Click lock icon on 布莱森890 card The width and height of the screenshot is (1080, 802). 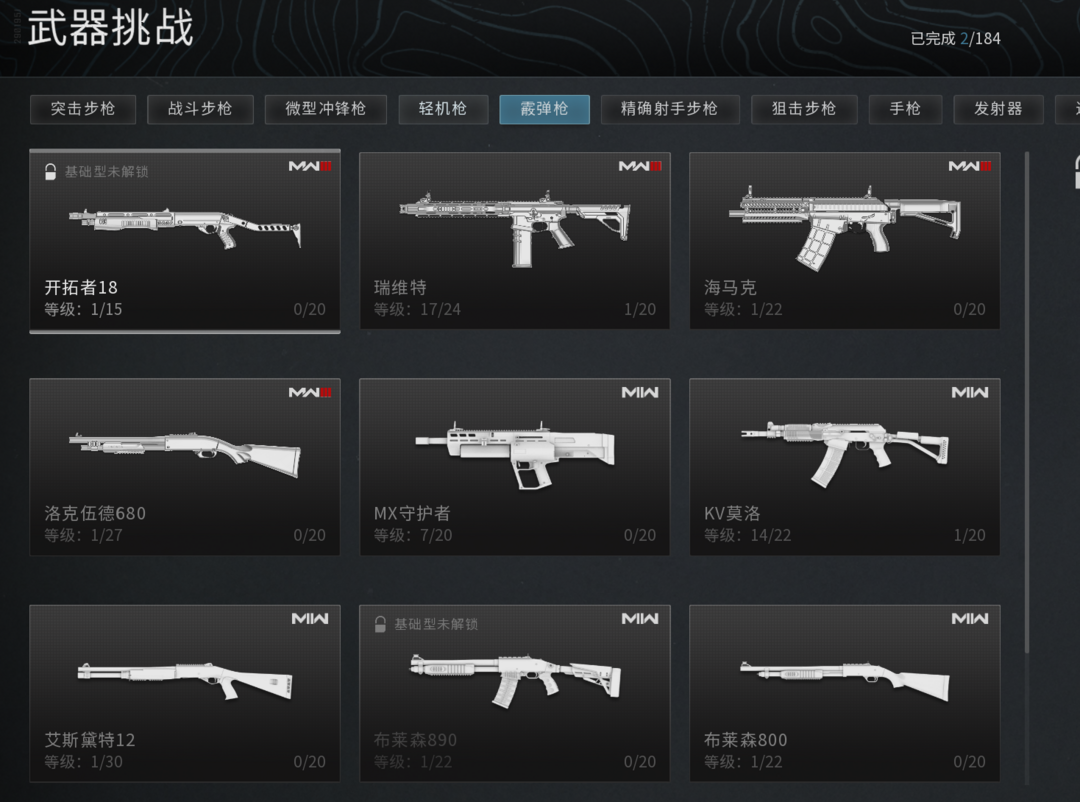(380, 624)
